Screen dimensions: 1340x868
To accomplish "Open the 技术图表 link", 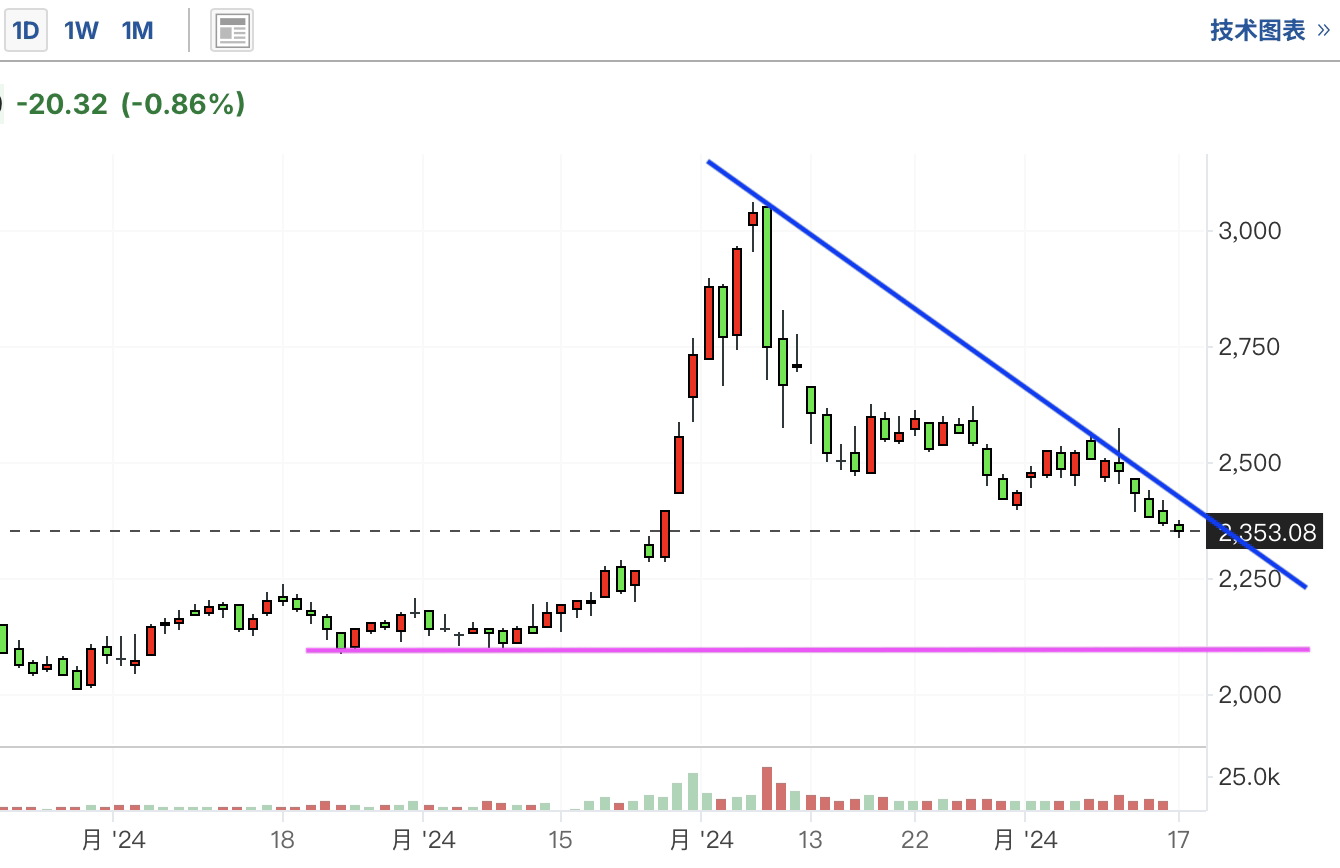I will [1270, 31].
